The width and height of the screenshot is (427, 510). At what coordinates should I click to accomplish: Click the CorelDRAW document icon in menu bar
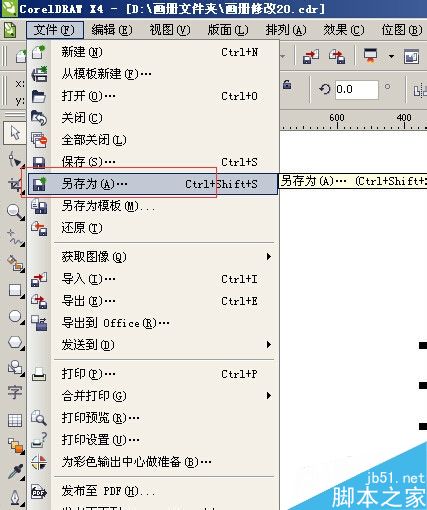[10, 30]
